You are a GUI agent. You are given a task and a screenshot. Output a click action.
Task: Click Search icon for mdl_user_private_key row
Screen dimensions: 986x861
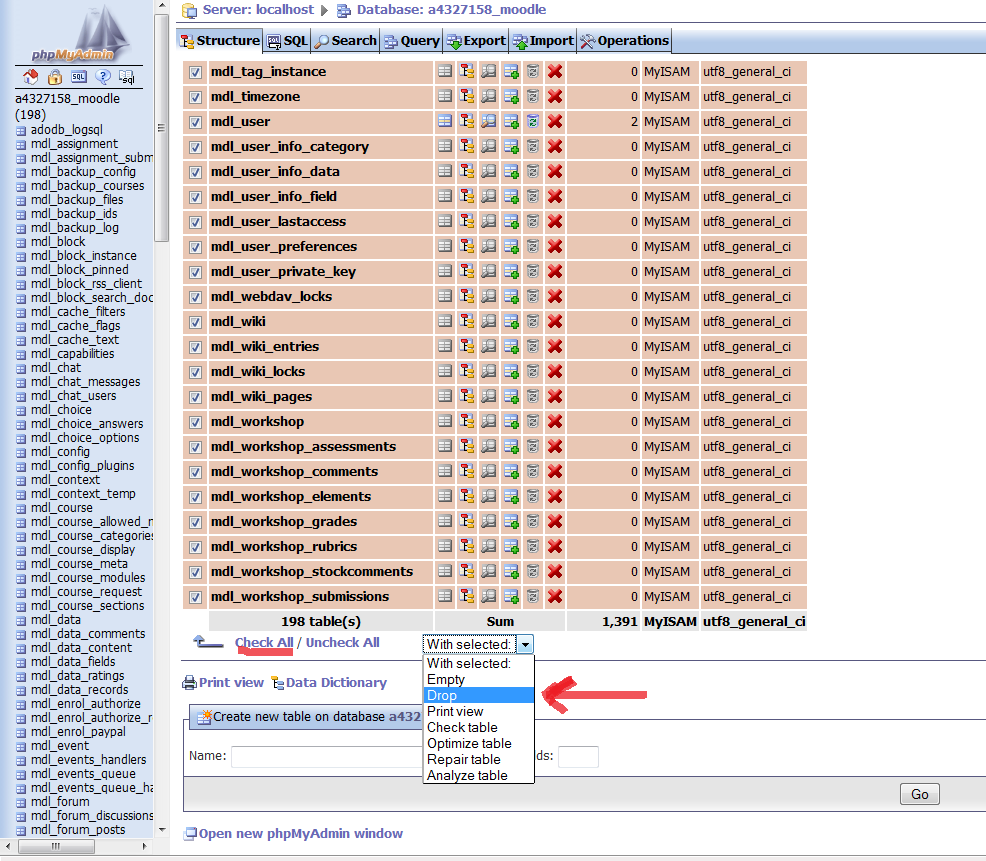tap(489, 271)
